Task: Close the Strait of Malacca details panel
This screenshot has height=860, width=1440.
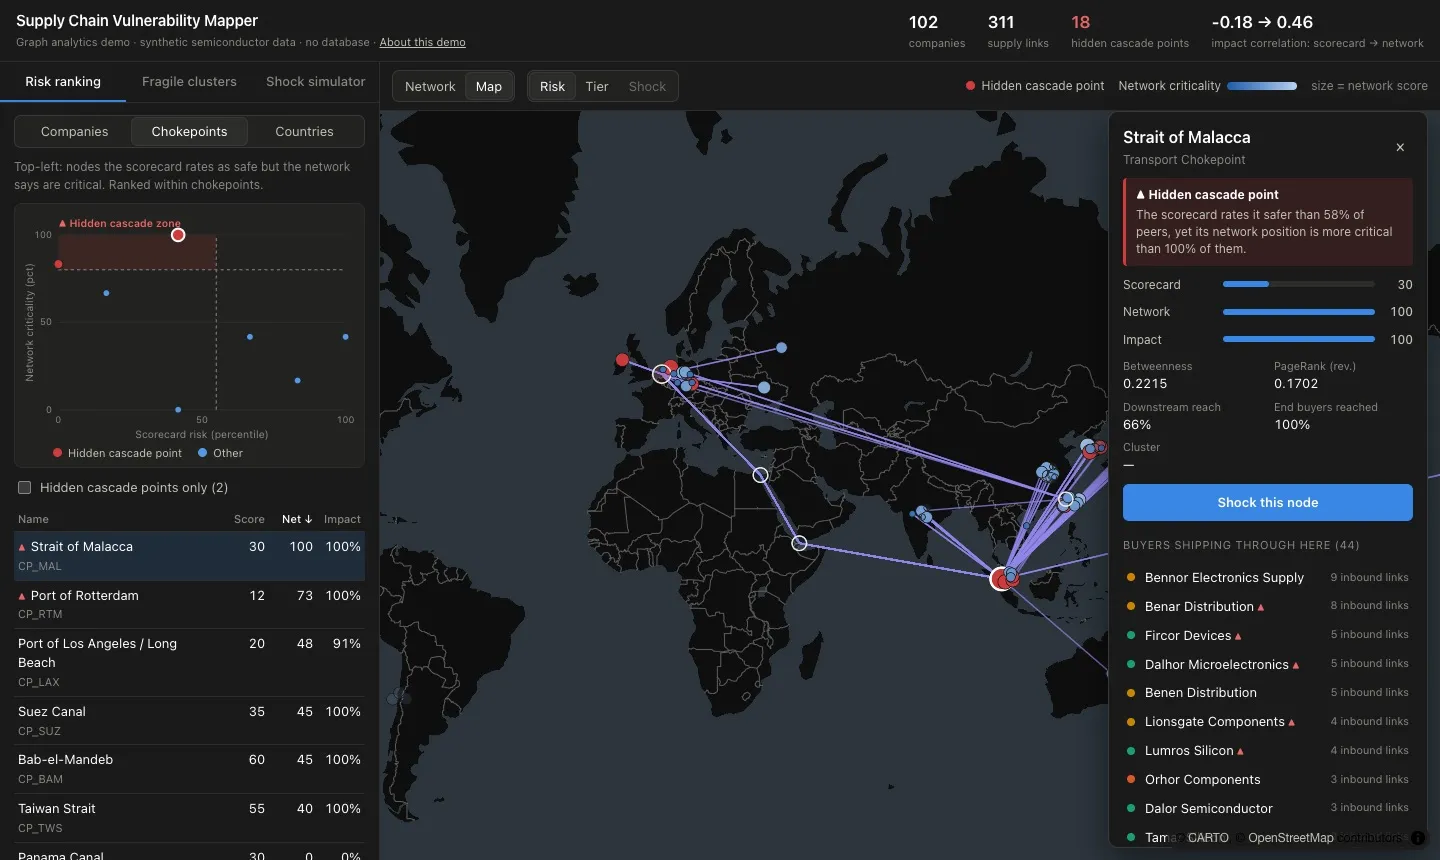Action: [x=1400, y=147]
